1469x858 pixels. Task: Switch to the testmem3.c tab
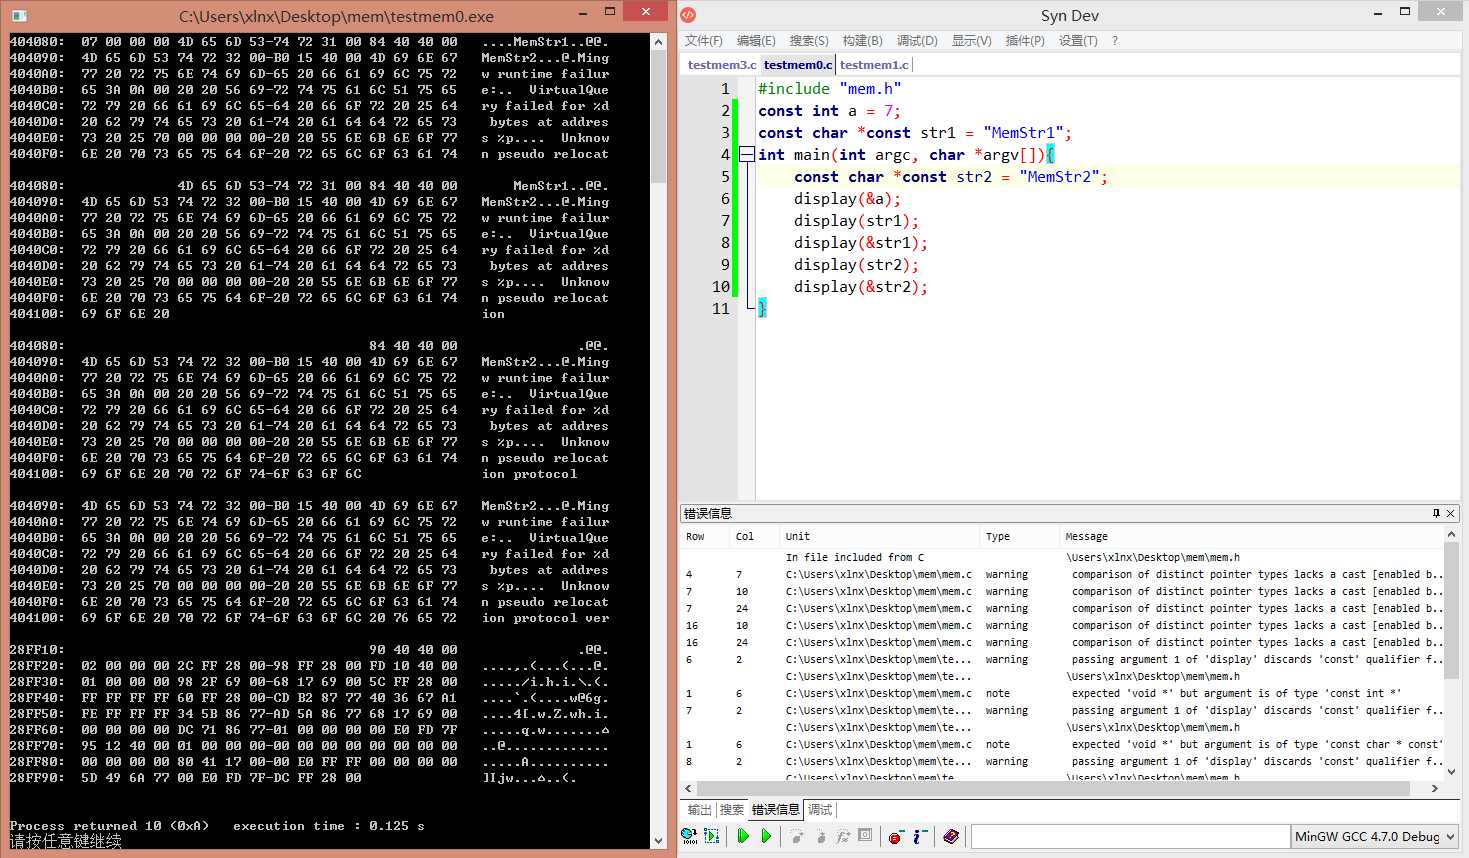pos(722,65)
